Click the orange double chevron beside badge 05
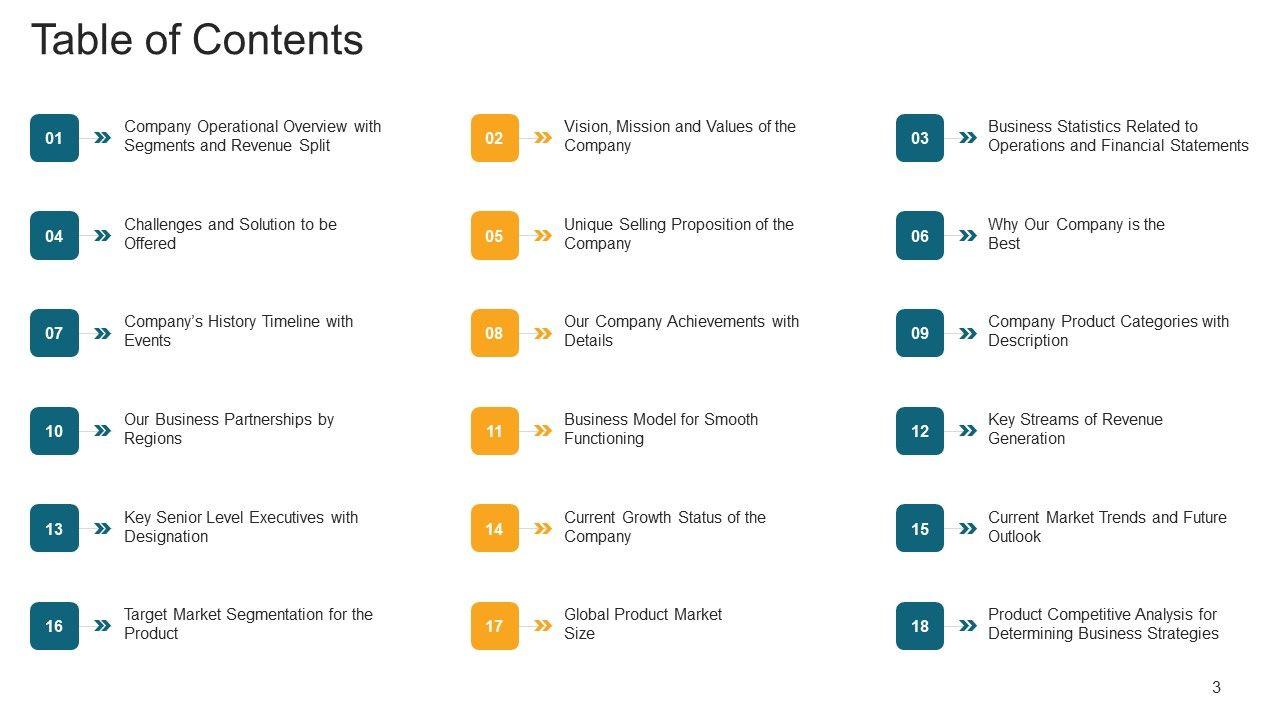 [x=542, y=236]
